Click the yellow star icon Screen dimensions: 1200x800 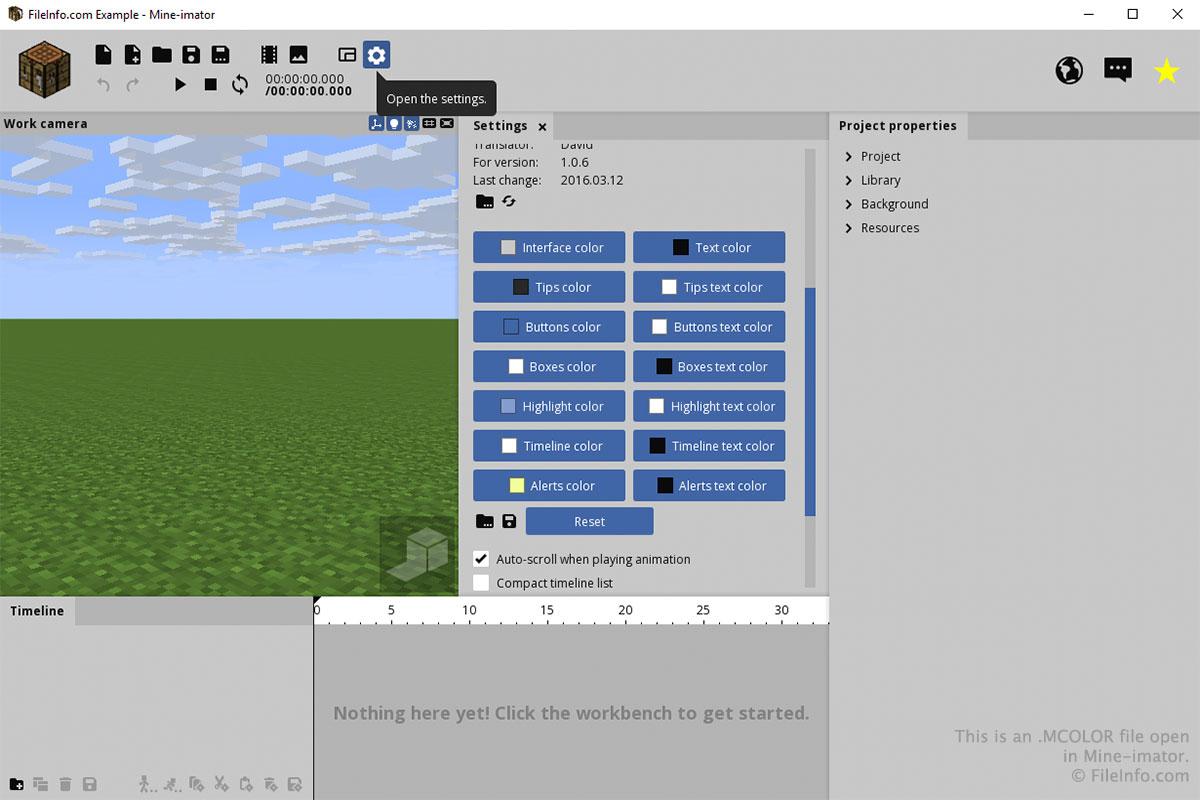coord(1166,70)
